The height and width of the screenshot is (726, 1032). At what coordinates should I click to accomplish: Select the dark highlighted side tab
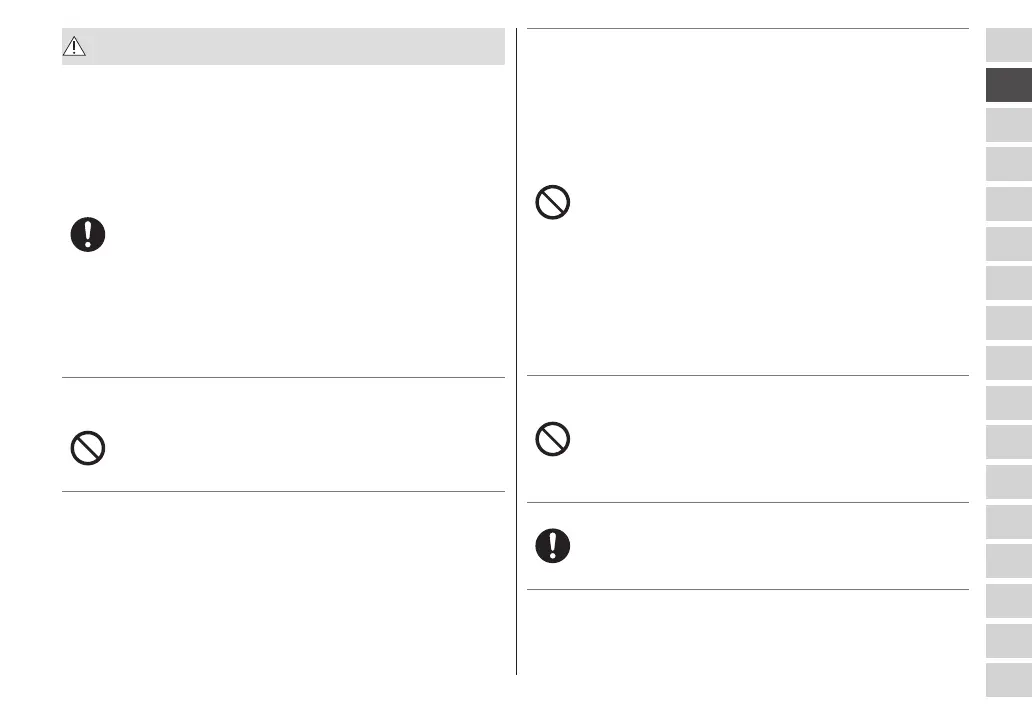tap(1008, 85)
